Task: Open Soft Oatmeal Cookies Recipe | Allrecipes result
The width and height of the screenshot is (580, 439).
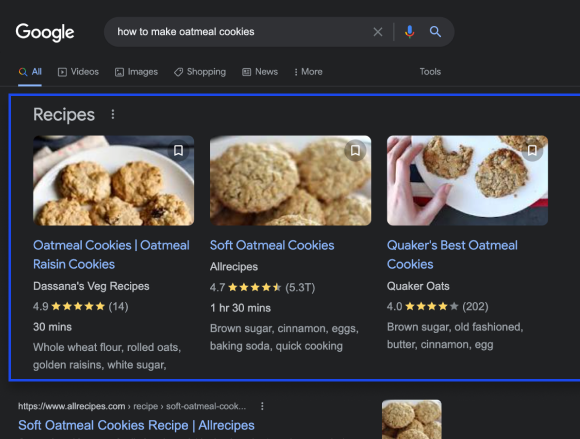Action: 136,425
